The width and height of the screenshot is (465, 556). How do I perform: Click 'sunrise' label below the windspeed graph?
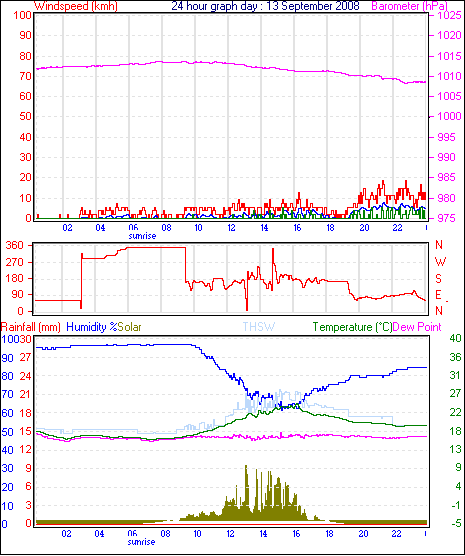(142, 236)
